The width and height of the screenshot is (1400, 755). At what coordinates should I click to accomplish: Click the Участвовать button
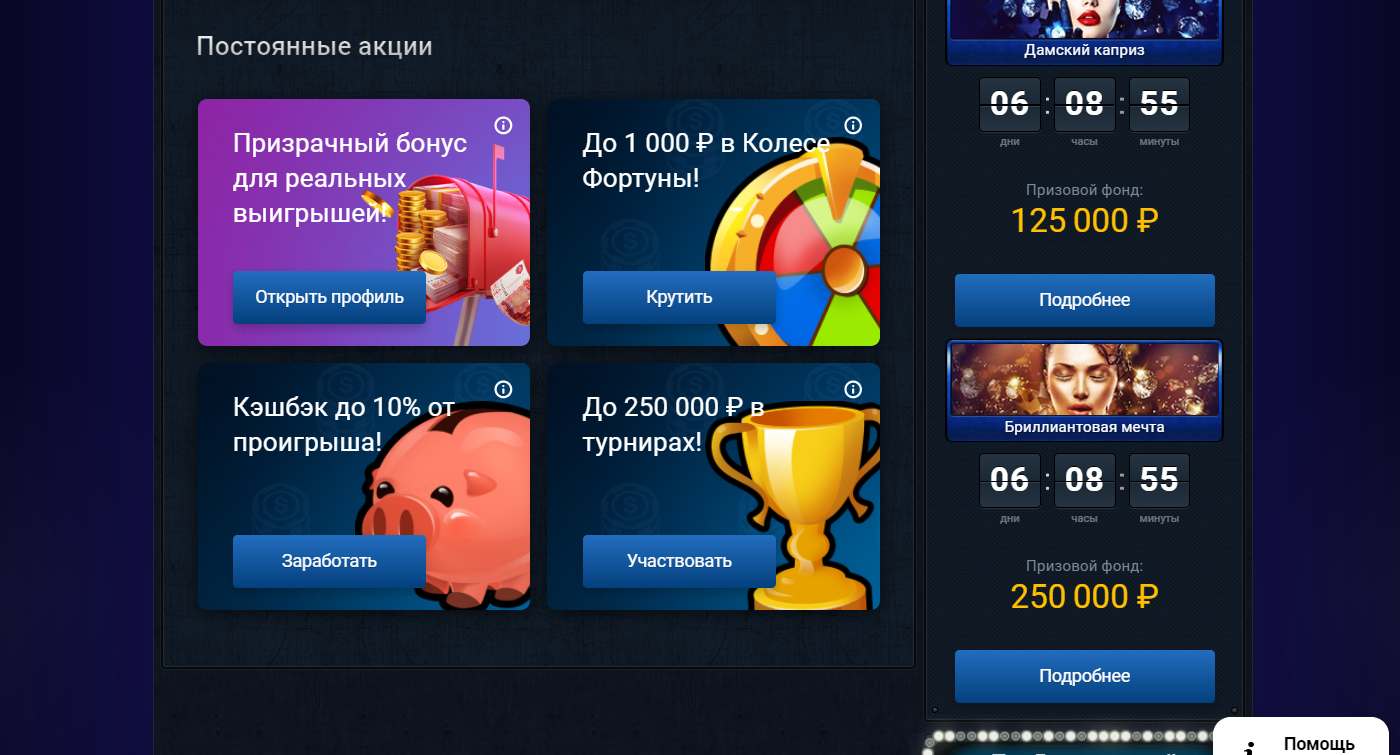679,561
